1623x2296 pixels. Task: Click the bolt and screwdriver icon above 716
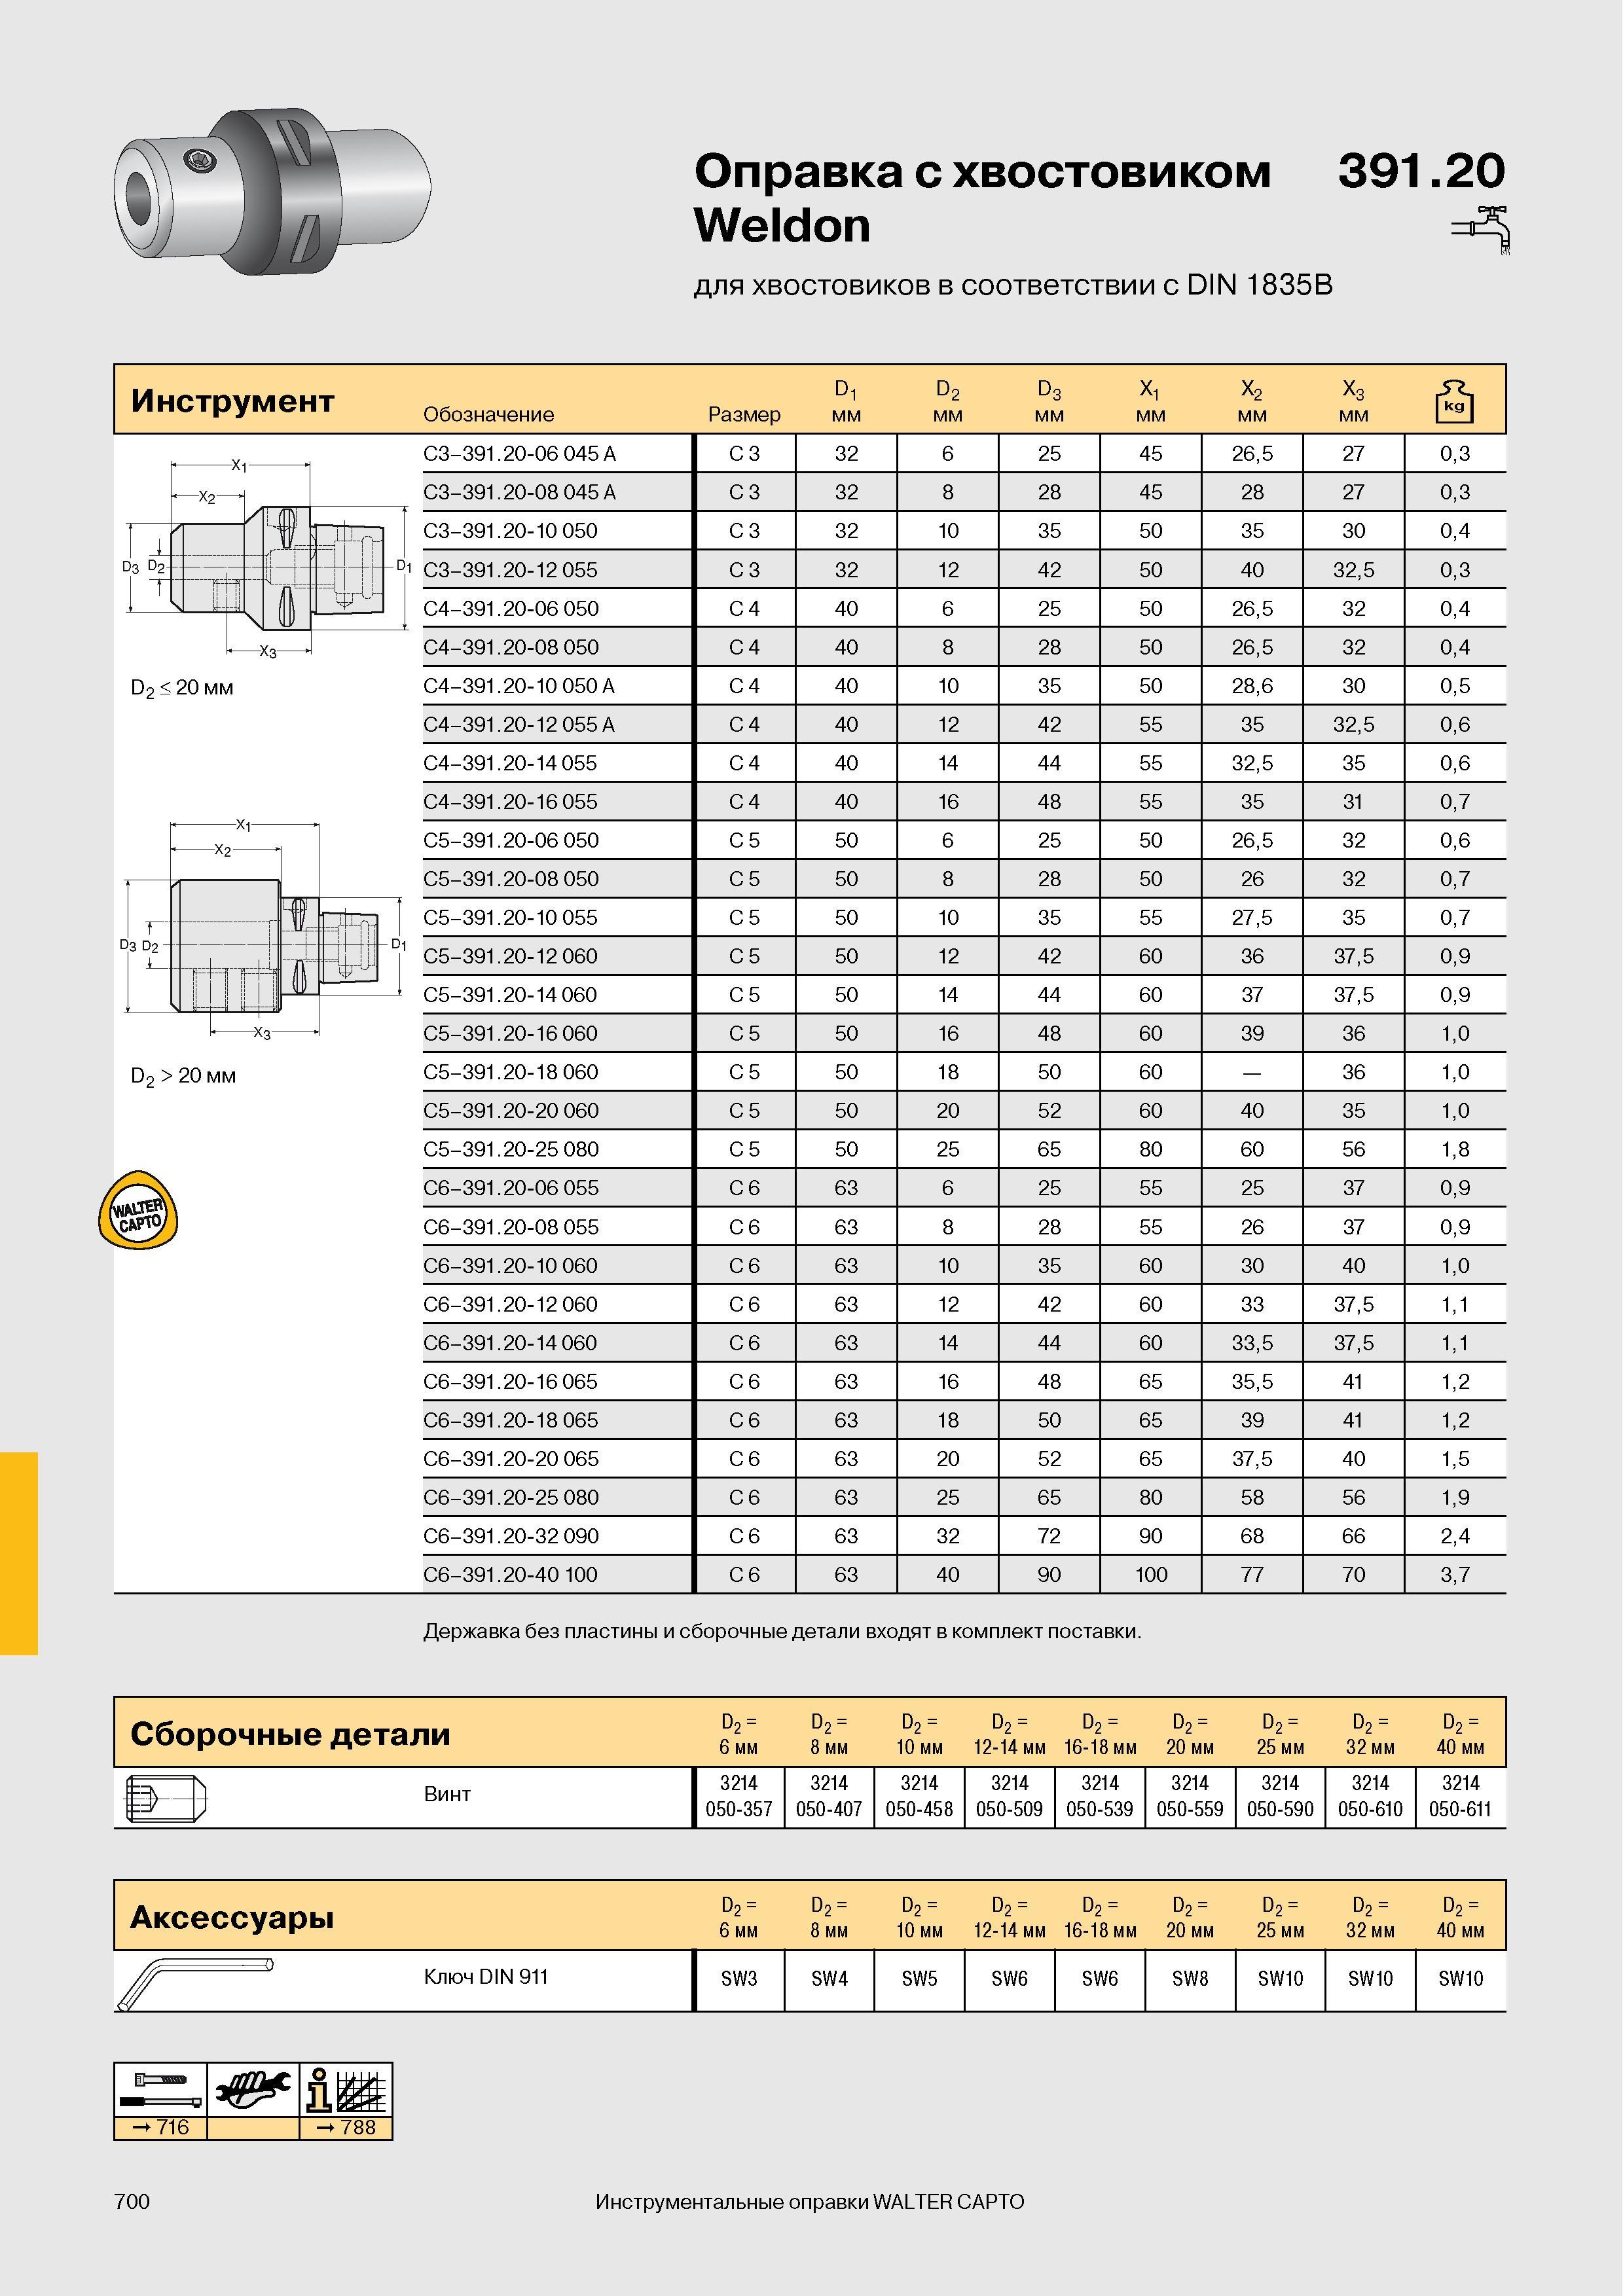tap(160, 2089)
